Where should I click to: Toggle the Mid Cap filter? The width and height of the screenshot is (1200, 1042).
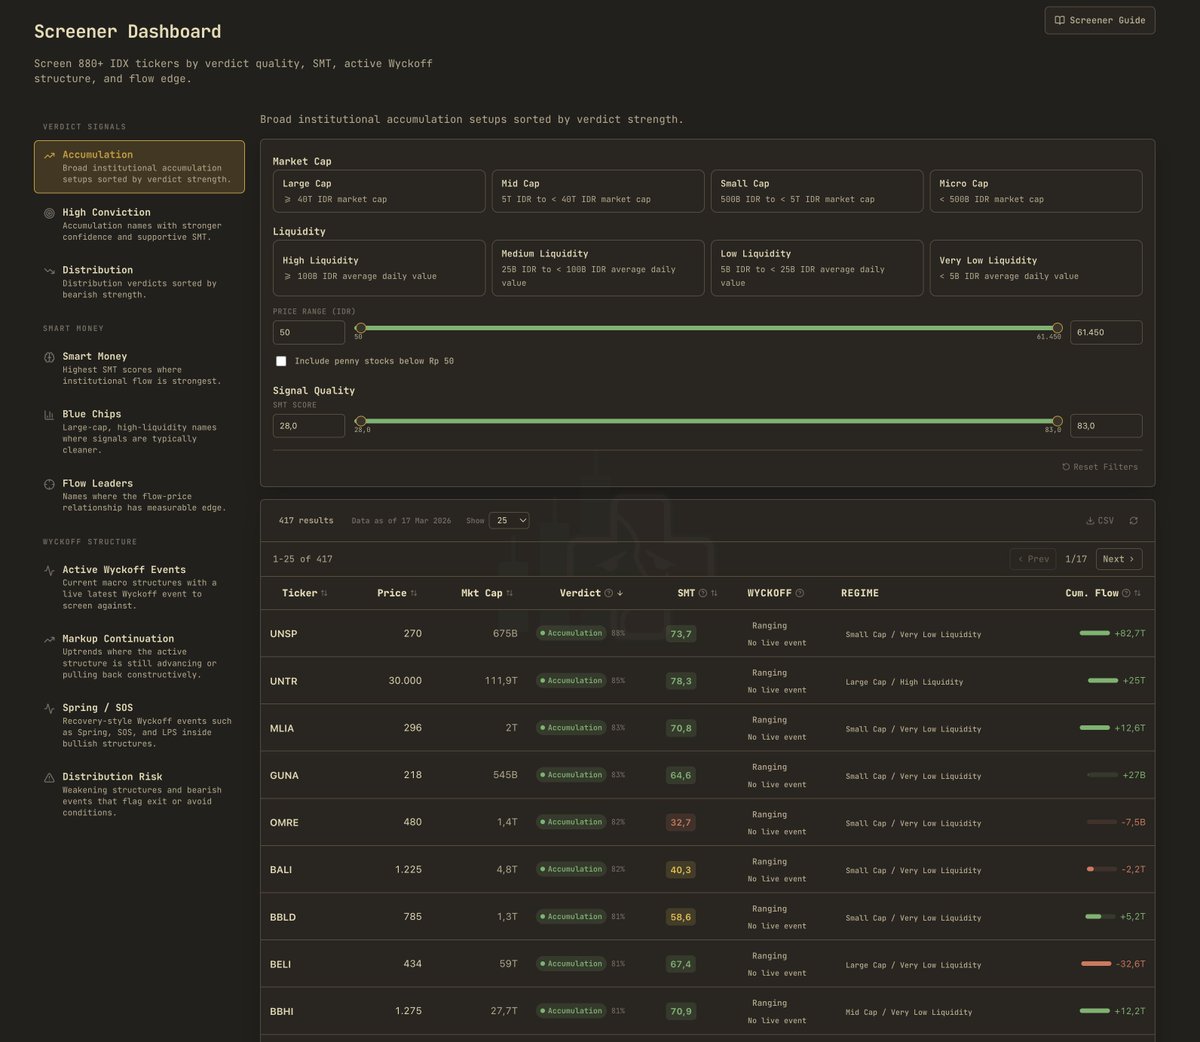click(x=598, y=191)
